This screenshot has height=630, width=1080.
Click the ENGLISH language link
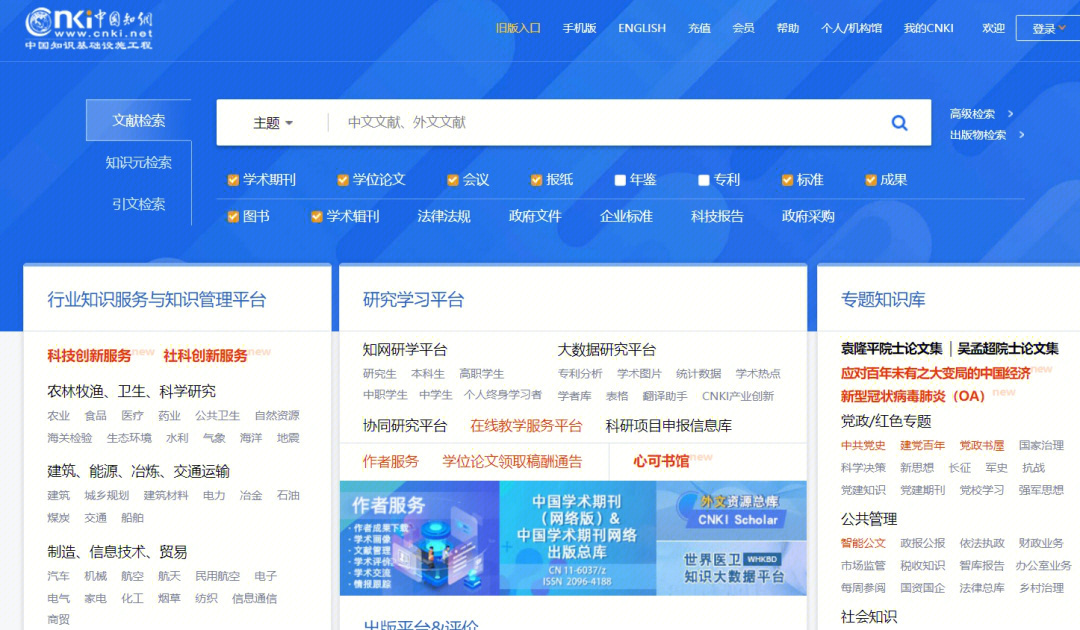pos(641,28)
